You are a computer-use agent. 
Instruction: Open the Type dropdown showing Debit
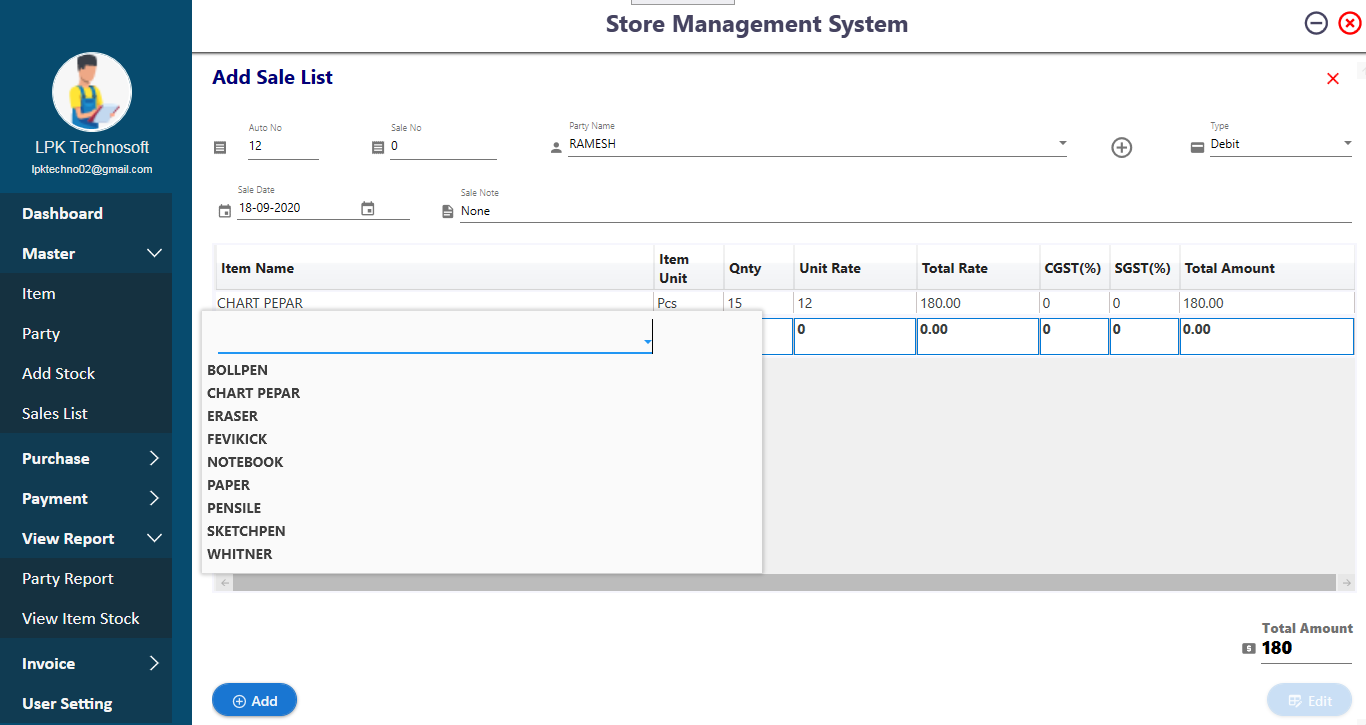[1346, 144]
